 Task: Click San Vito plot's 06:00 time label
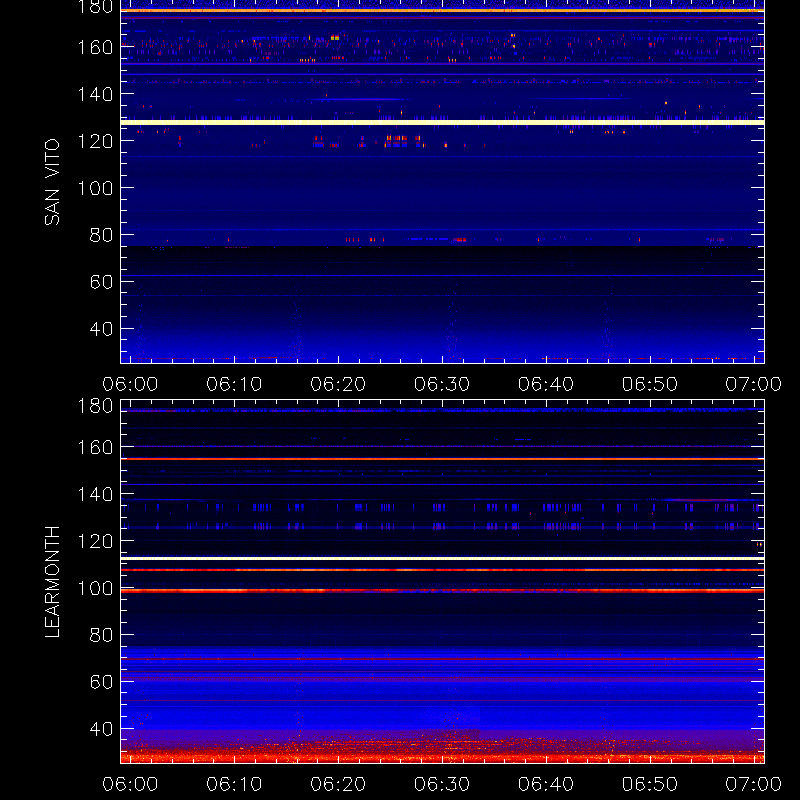click(x=130, y=384)
